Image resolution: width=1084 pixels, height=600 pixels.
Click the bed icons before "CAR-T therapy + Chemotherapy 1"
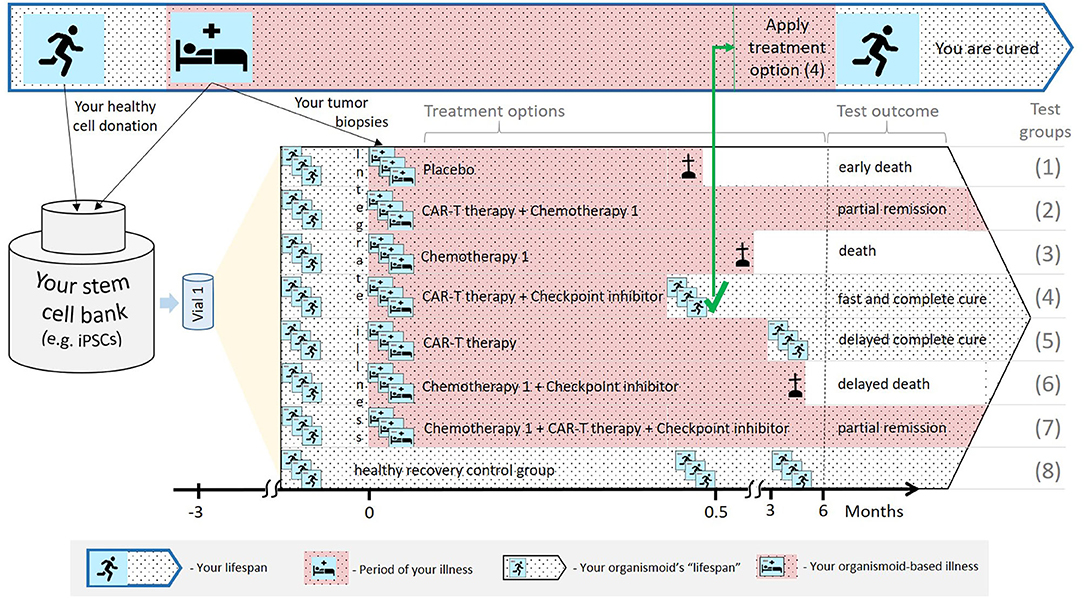(x=391, y=210)
